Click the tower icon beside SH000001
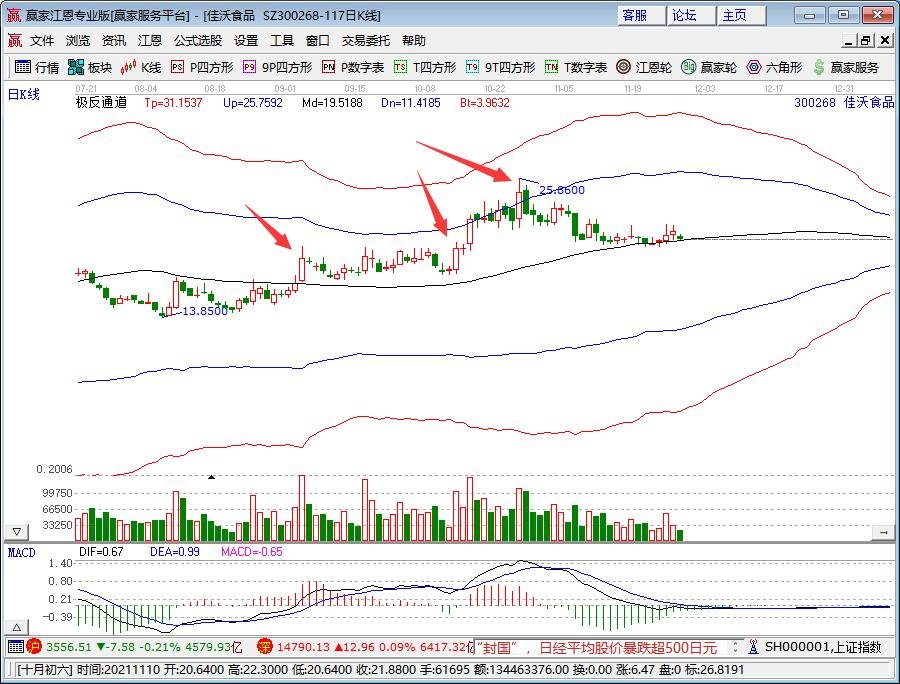The height and width of the screenshot is (684, 900). click(754, 647)
